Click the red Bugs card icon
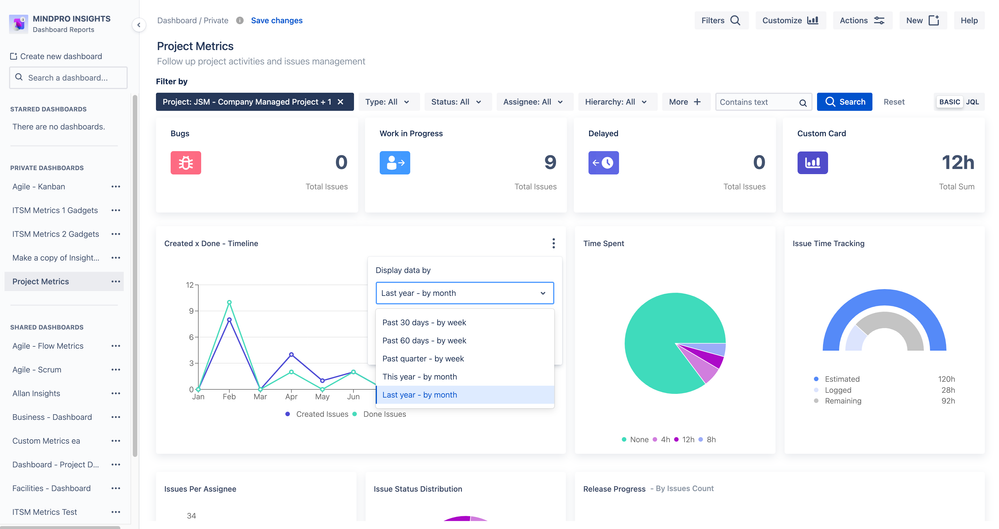 click(186, 163)
